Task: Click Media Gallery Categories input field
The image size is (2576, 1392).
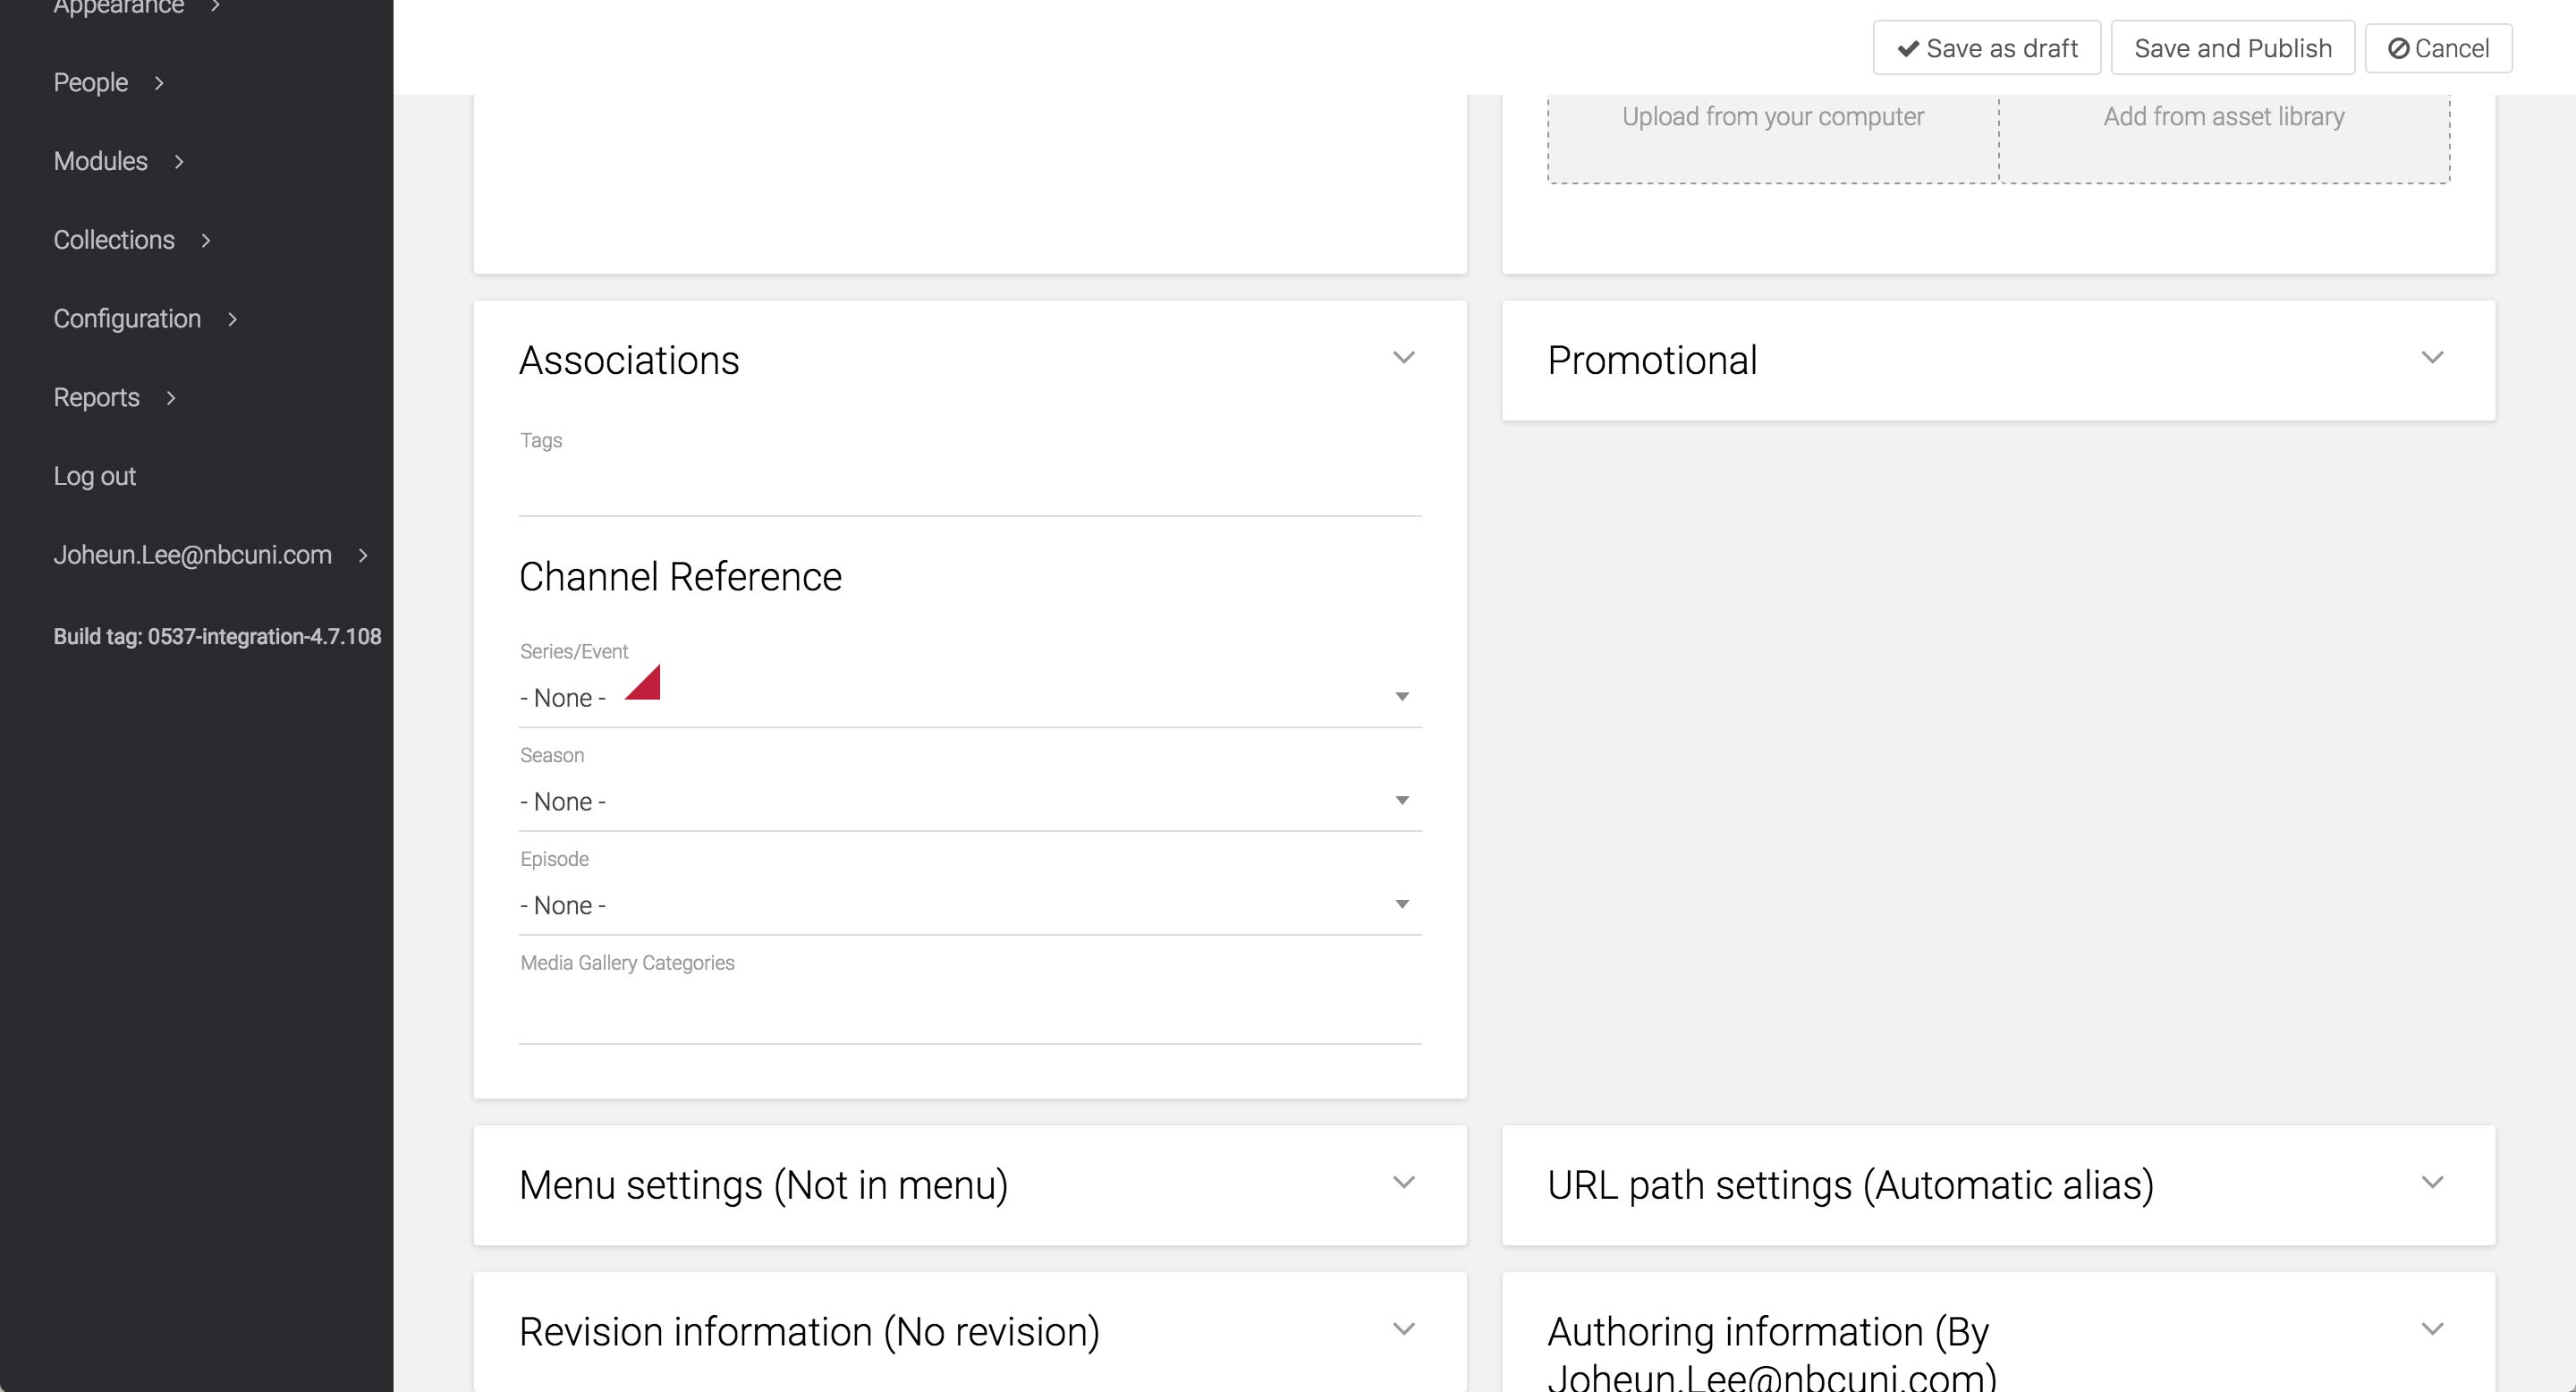Action: tap(968, 1015)
